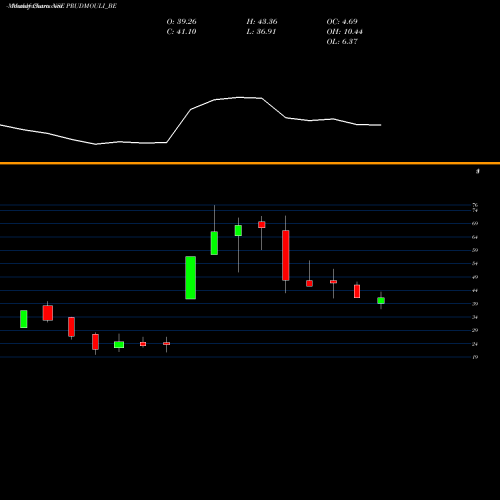Select the low value L: 36.91
This screenshot has width=500, height=500.
(x=261, y=32)
